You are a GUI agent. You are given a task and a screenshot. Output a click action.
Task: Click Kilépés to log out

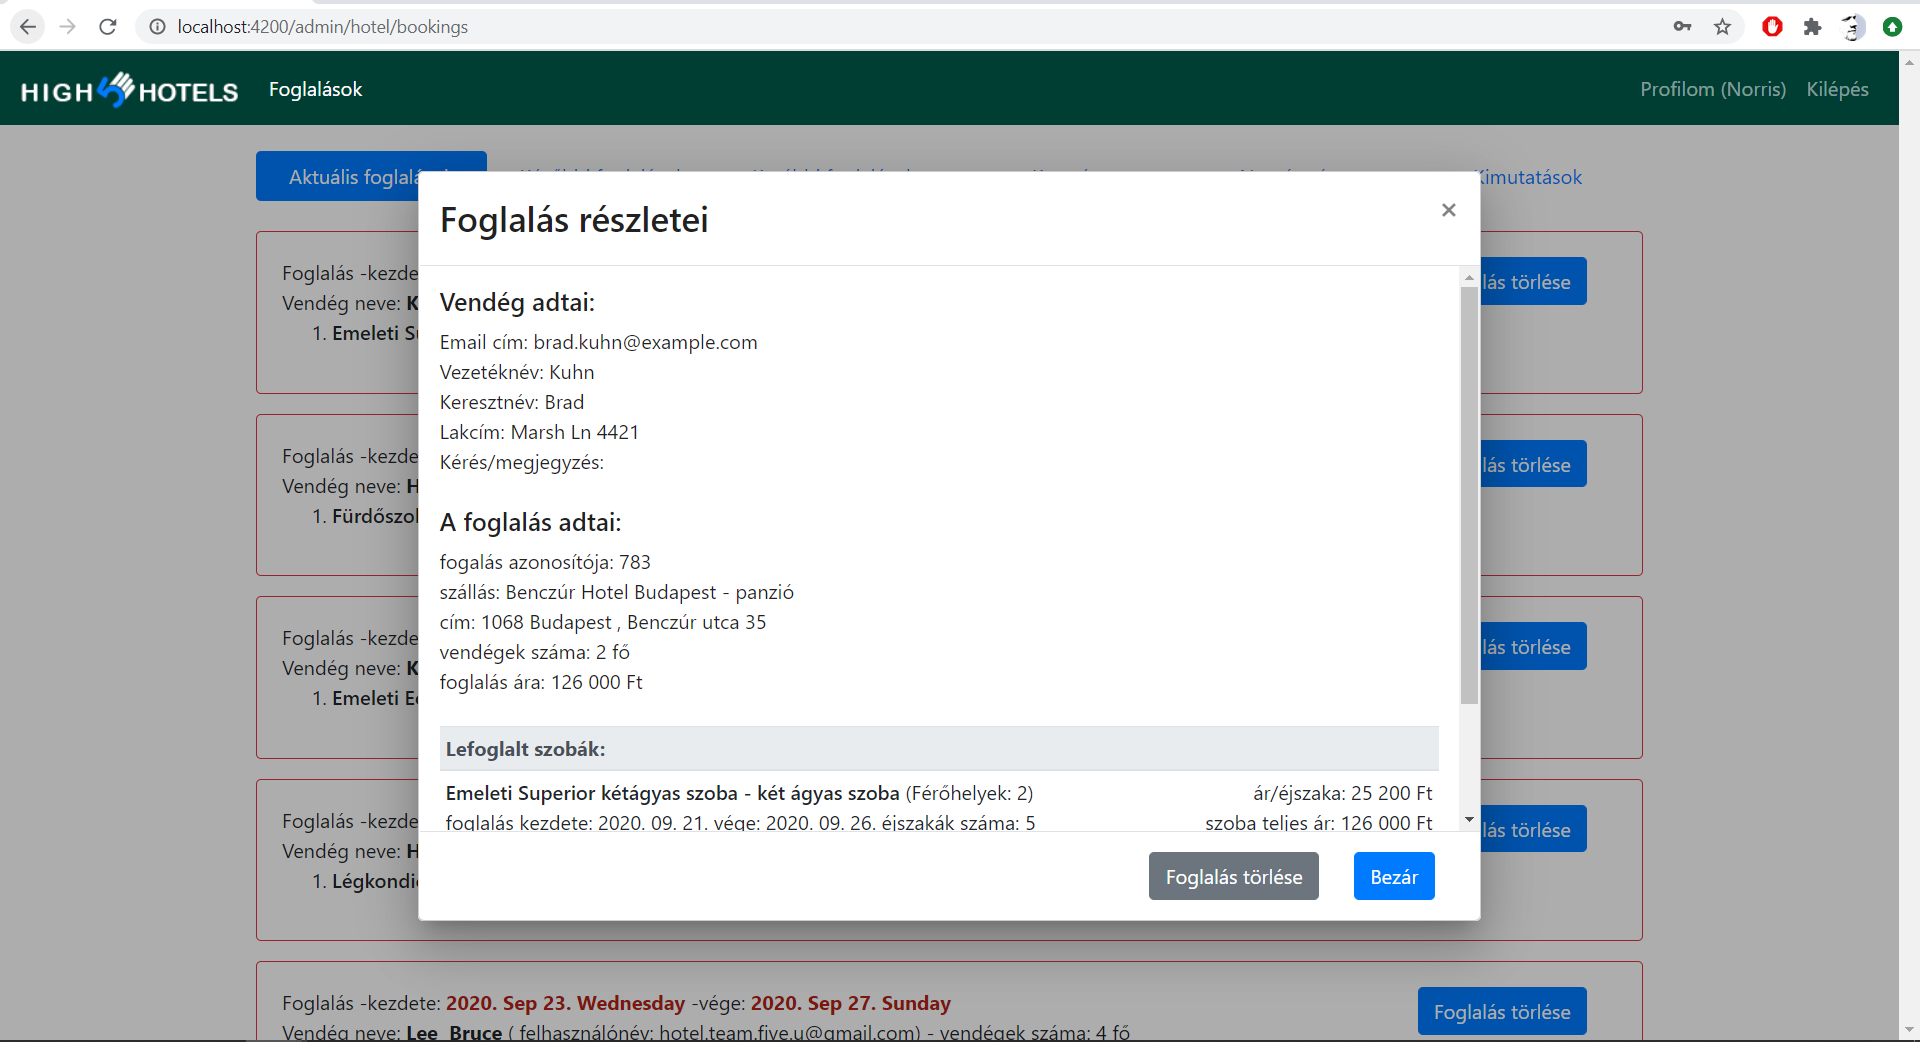[1837, 89]
